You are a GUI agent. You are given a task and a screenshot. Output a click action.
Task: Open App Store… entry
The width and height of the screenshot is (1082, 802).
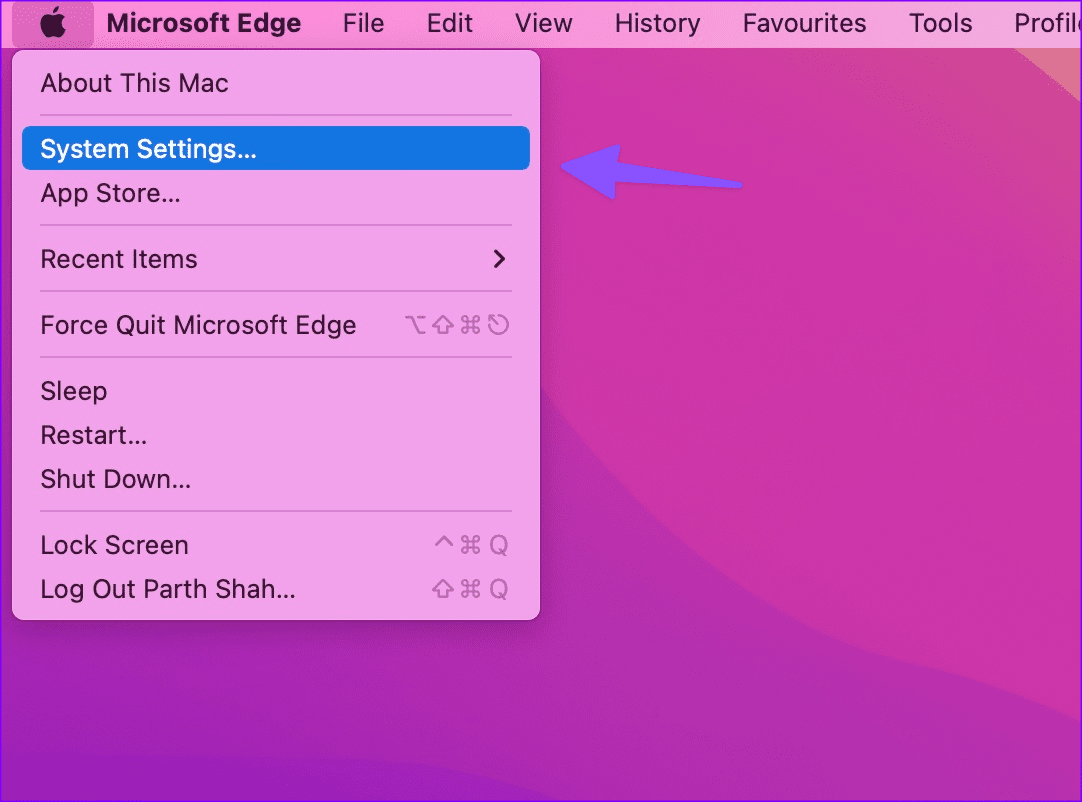(x=276, y=193)
